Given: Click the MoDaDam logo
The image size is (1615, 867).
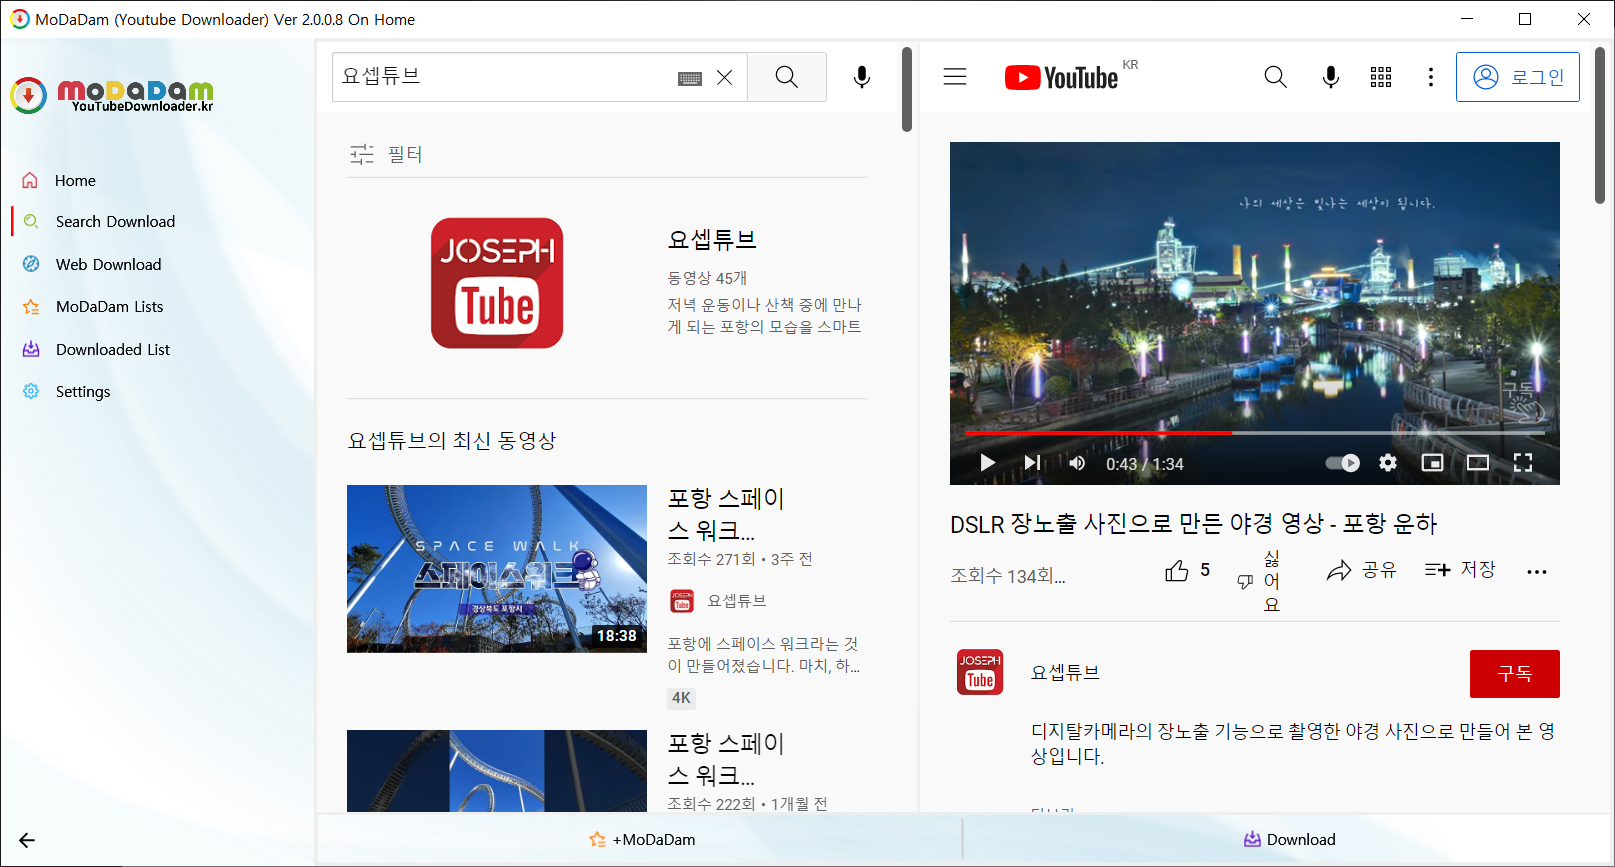Looking at the screenshot, I should pos(112,95).
